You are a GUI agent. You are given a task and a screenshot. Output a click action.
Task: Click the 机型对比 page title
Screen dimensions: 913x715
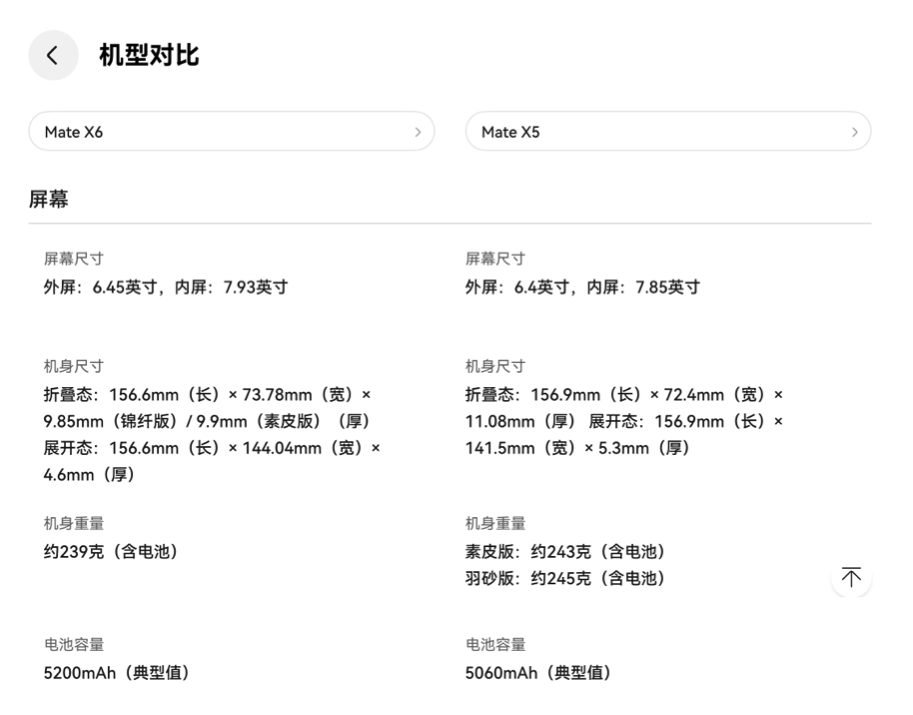click(149, 55)
